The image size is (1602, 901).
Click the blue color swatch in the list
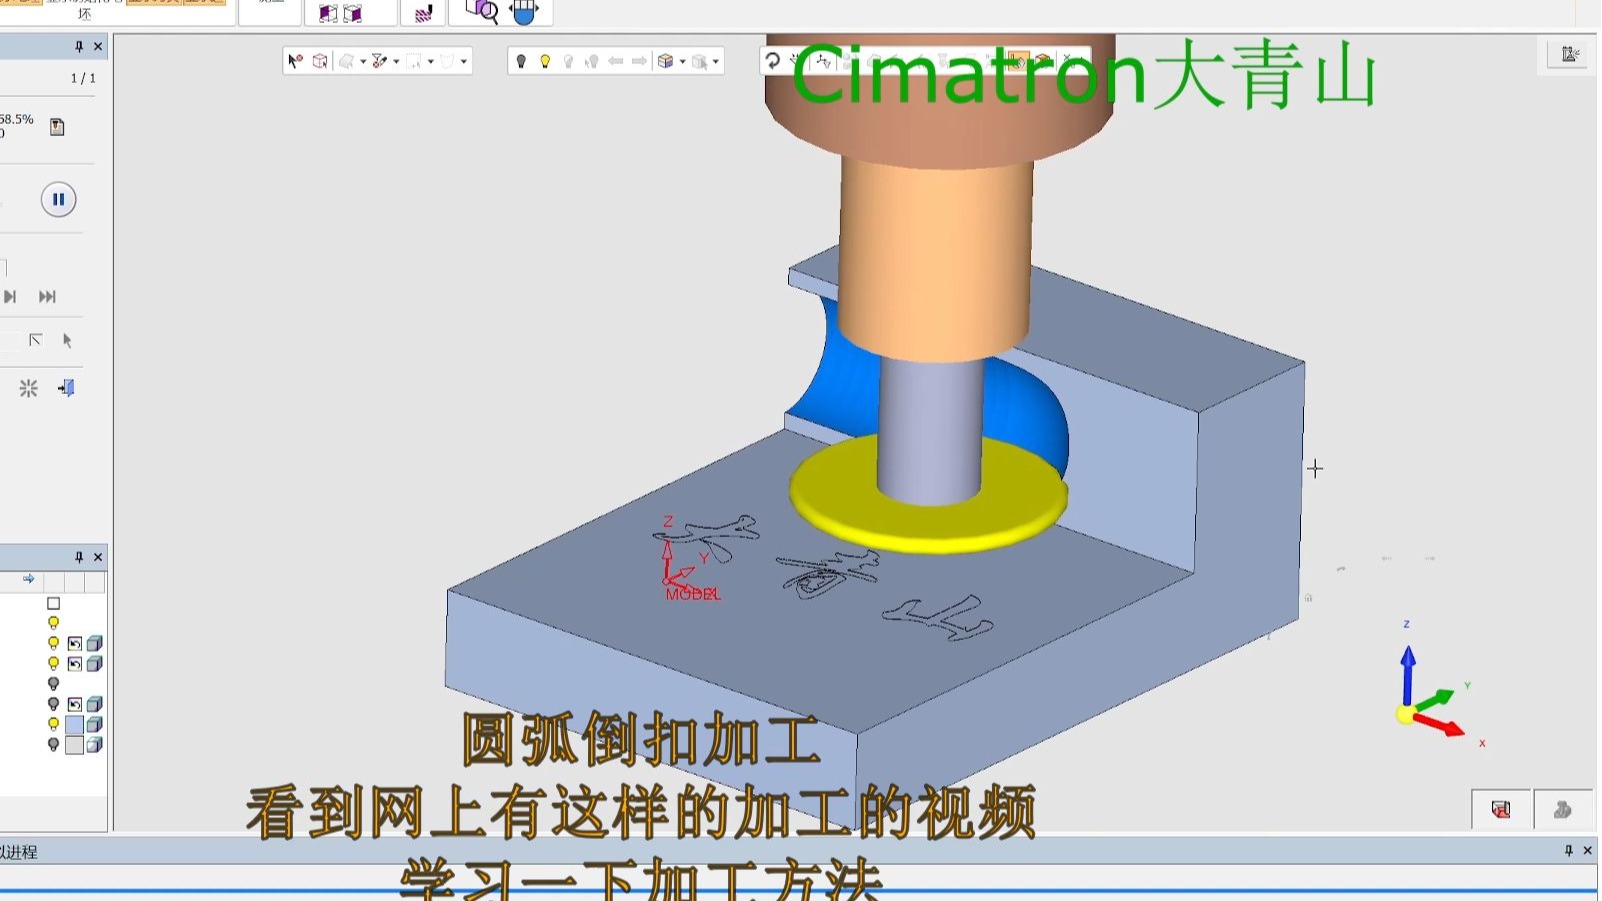tap(75, 724)
